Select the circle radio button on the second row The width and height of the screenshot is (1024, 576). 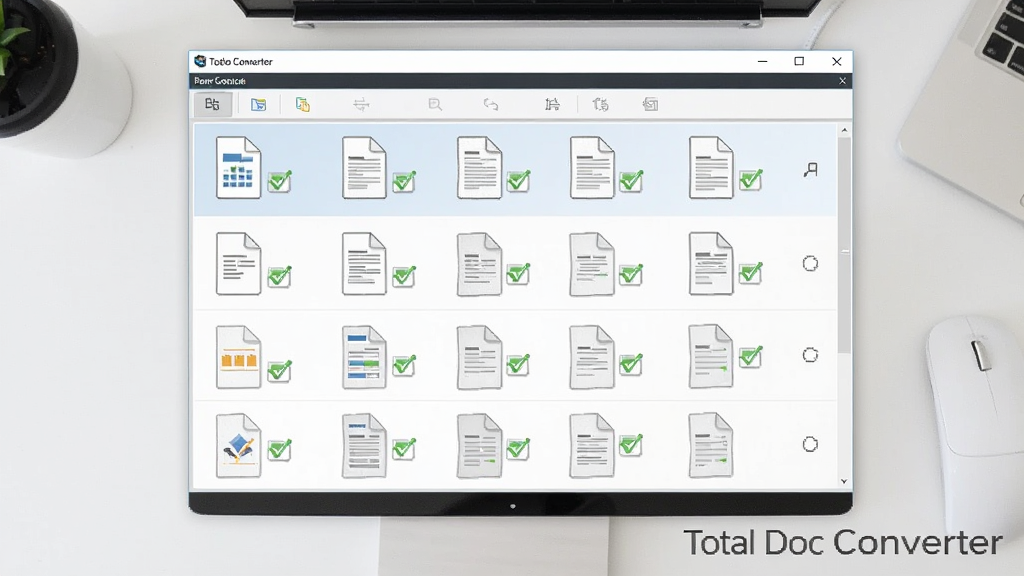pyautogui.click(x=810, y=264)
